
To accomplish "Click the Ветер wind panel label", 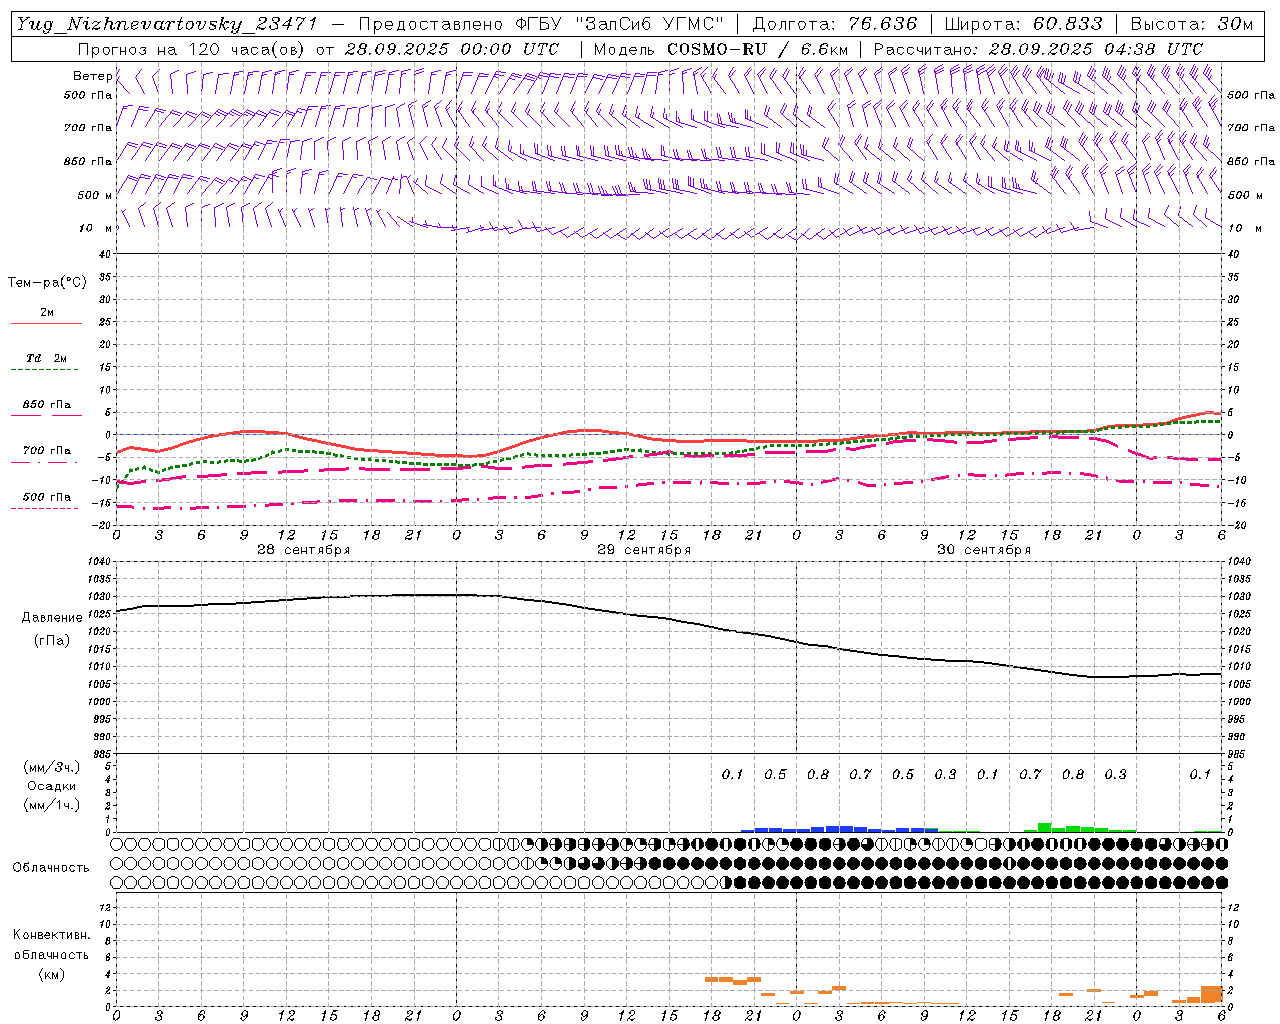I will click(92, 76).
